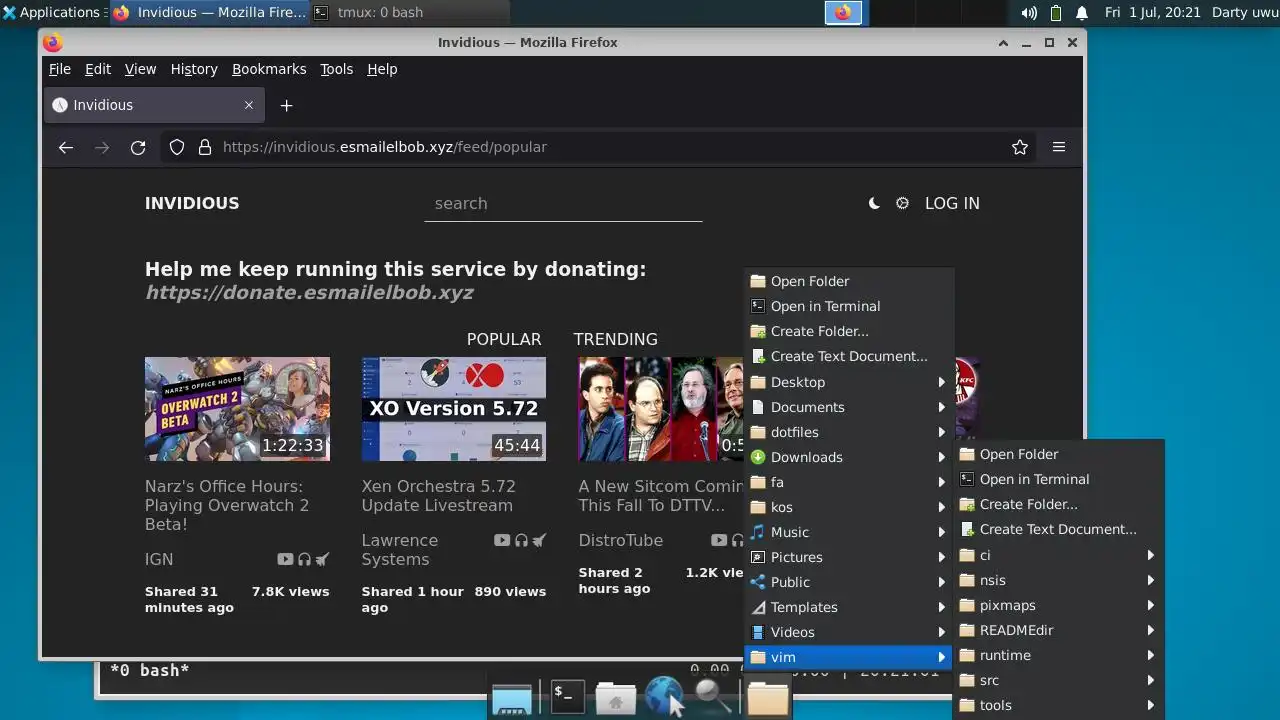Audio mode headphones icon on Lawrence Systems video
Screen dimensions: 1280x720
[521, 540]
